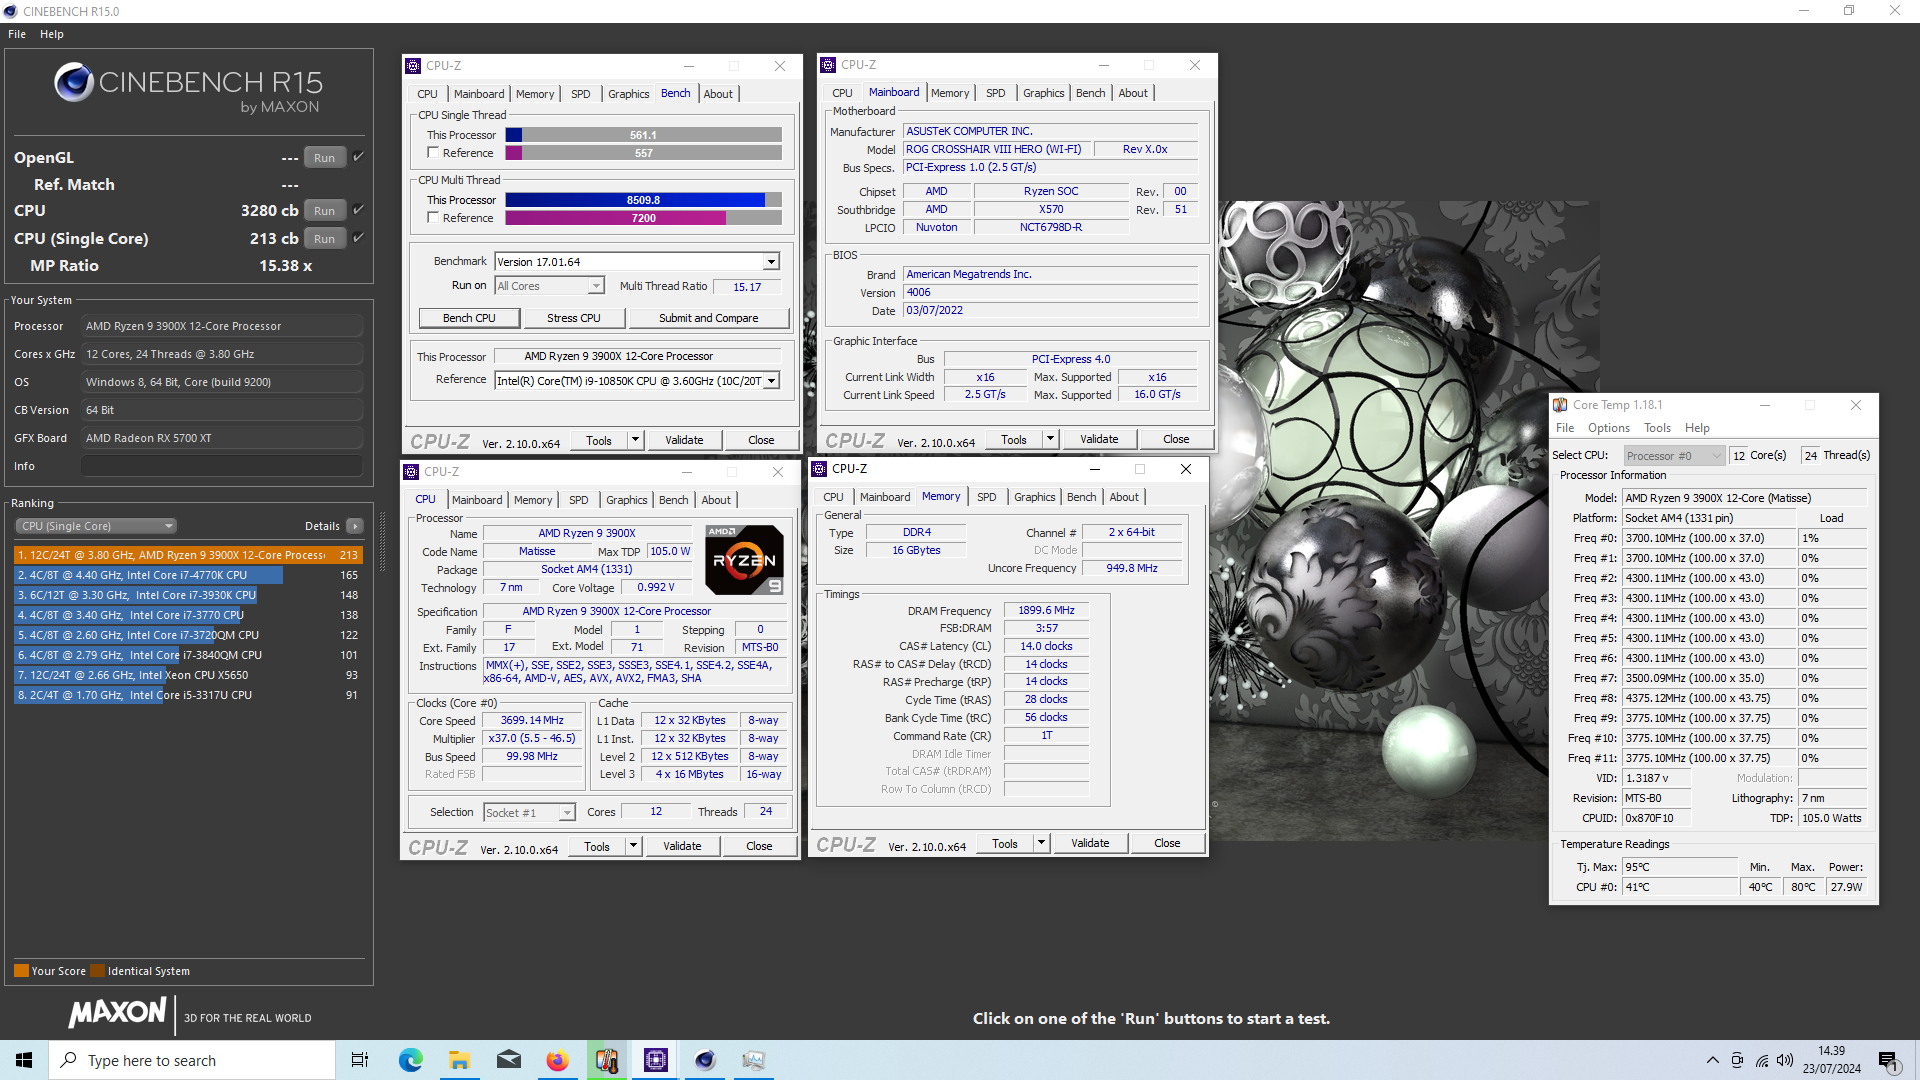Expand Tools arrow in CPU-Z Mainboard window
Screen dimensions: 1920x1080
[x=1050, y=439]
